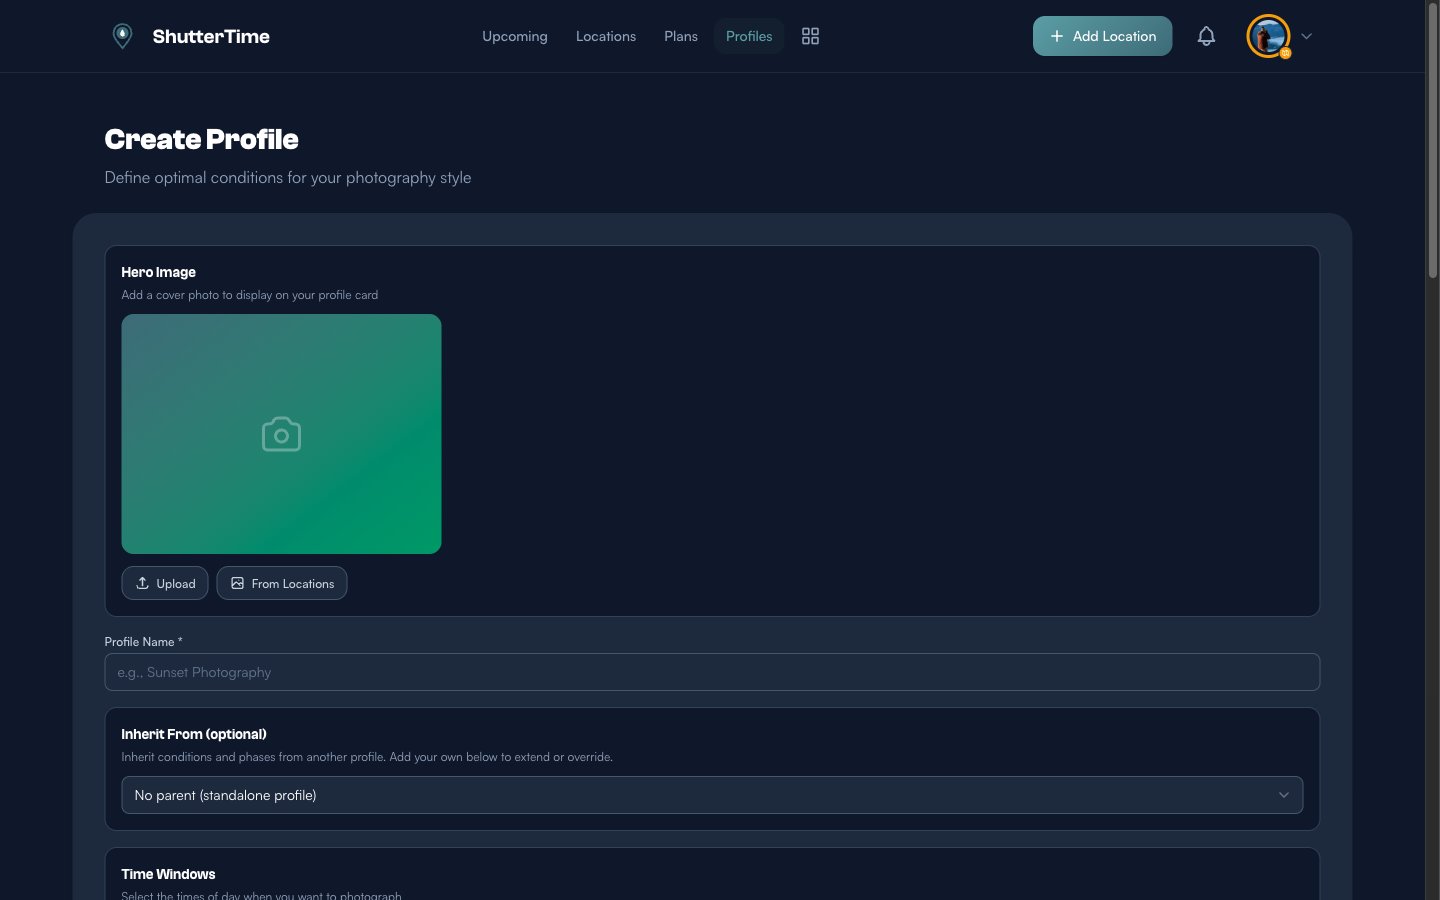
Task: Expand the account menu chevron
Action: 1306,36
